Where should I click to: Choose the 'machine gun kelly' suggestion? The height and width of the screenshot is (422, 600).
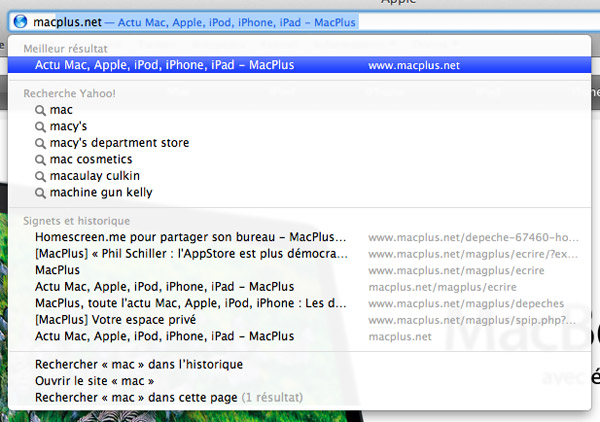click(x=300, y=192)
